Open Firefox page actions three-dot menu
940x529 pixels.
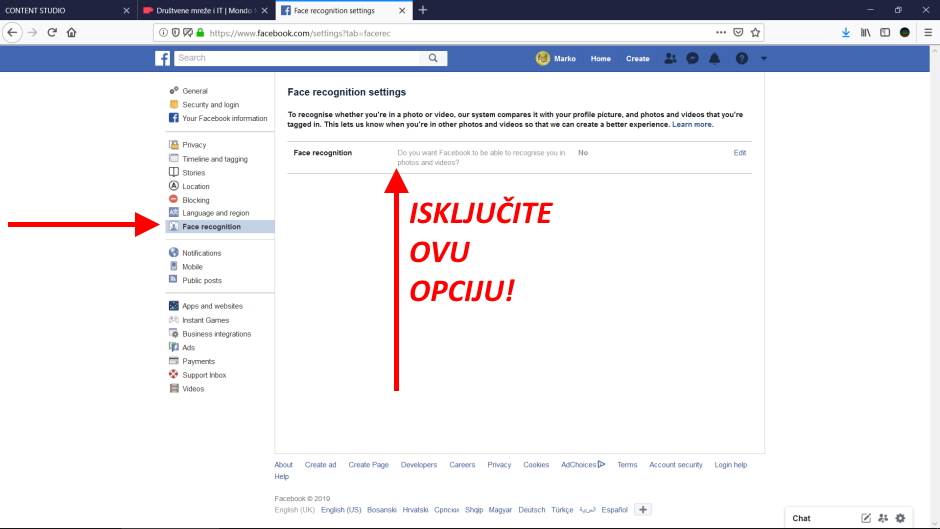[x=721, y=32]
